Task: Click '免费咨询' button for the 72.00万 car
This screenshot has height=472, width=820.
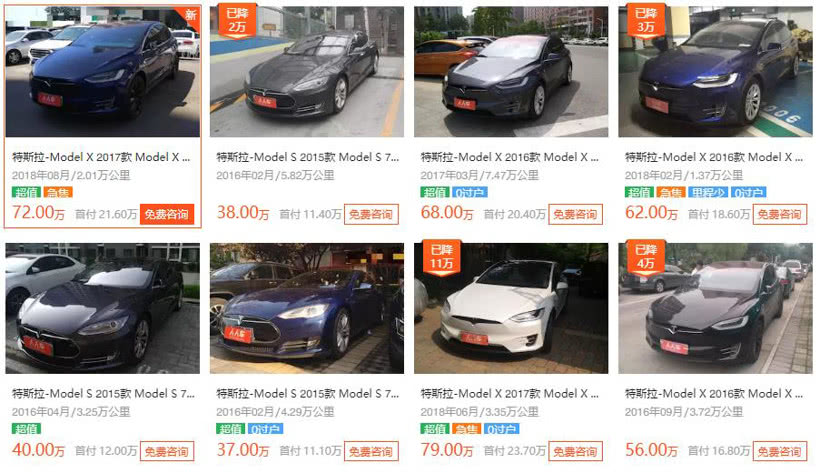Action: pos(167,214)
